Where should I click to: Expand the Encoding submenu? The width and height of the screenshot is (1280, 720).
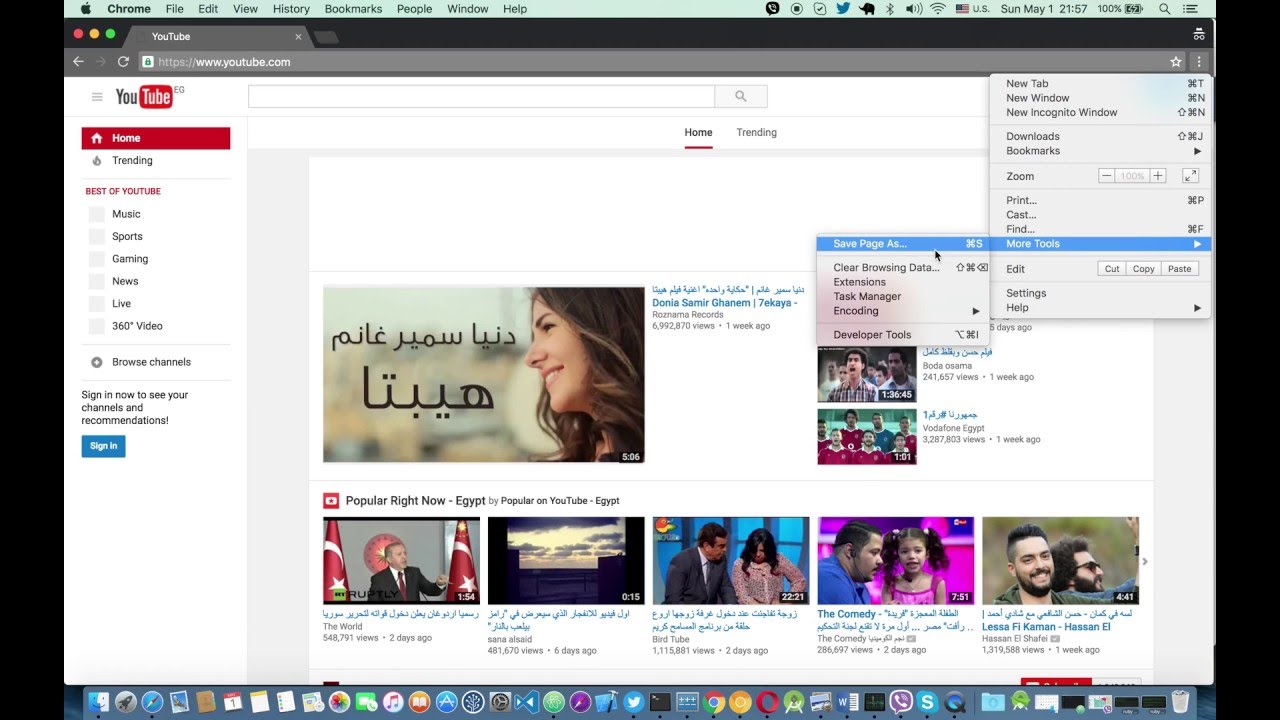[x=903, y=311]
